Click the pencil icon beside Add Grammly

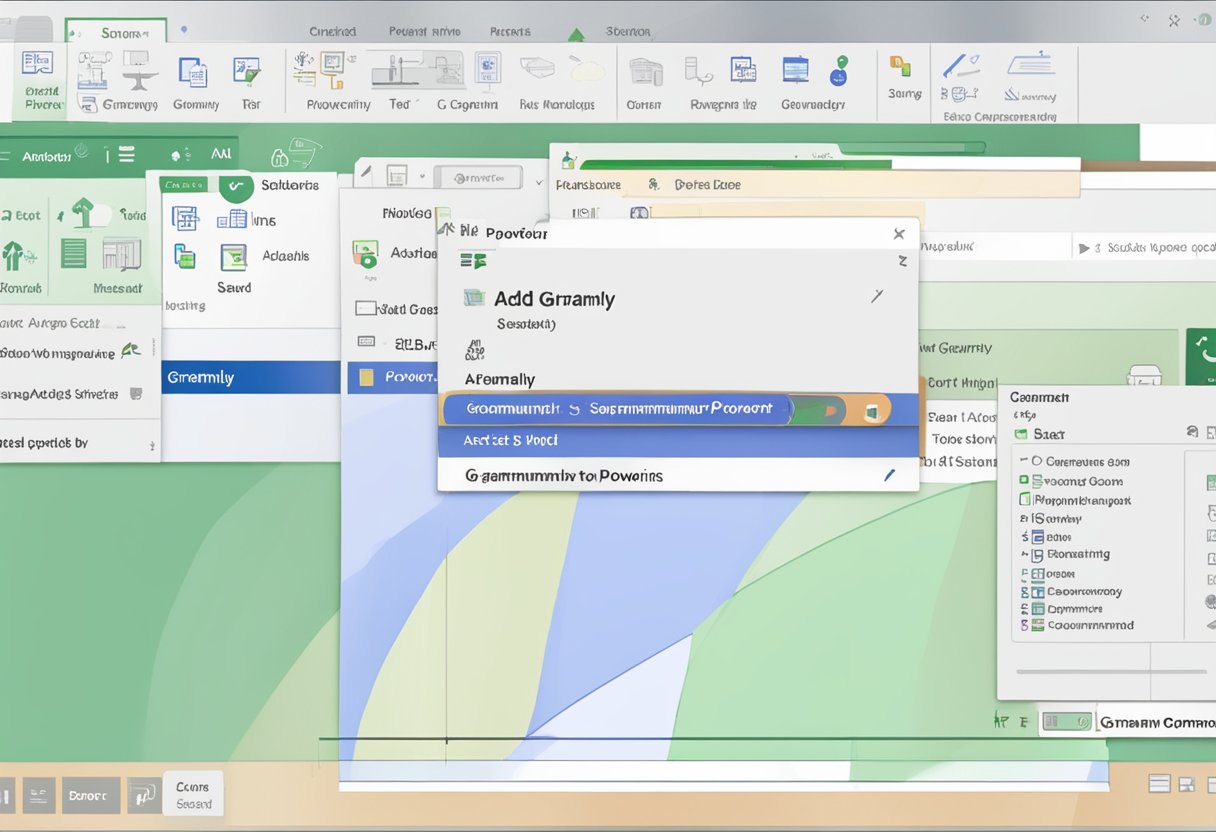pyautogui.click(x=877, y=296)
